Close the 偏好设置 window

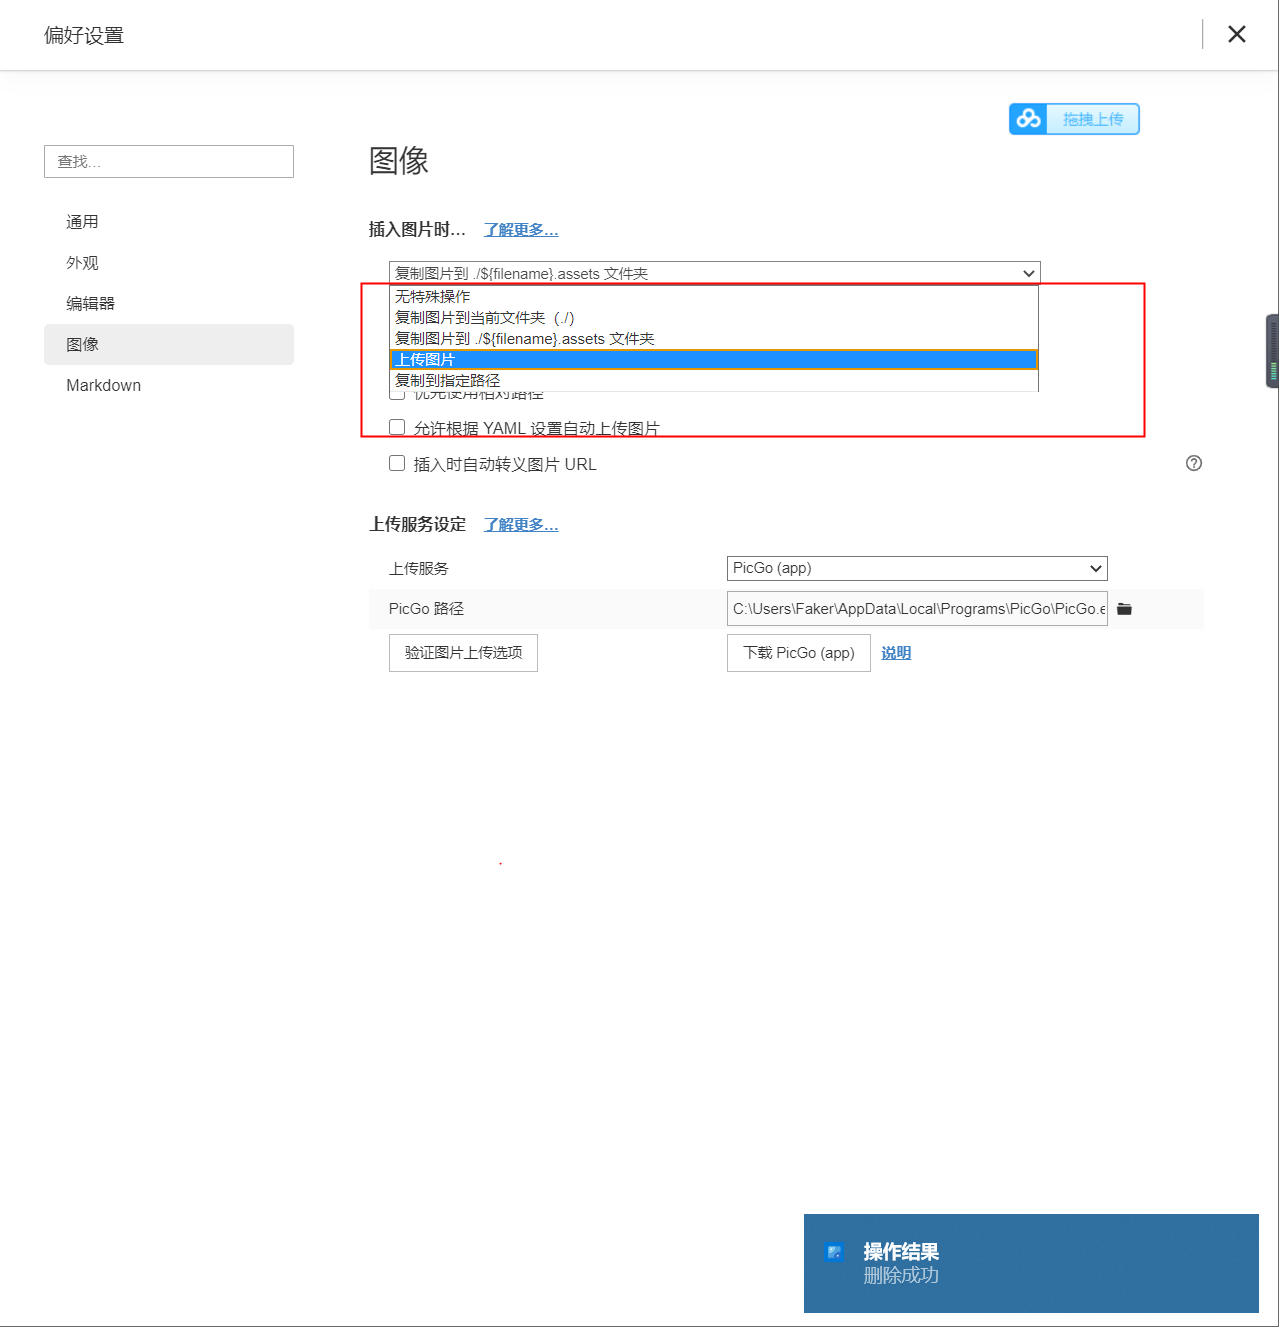[1237, 34]
